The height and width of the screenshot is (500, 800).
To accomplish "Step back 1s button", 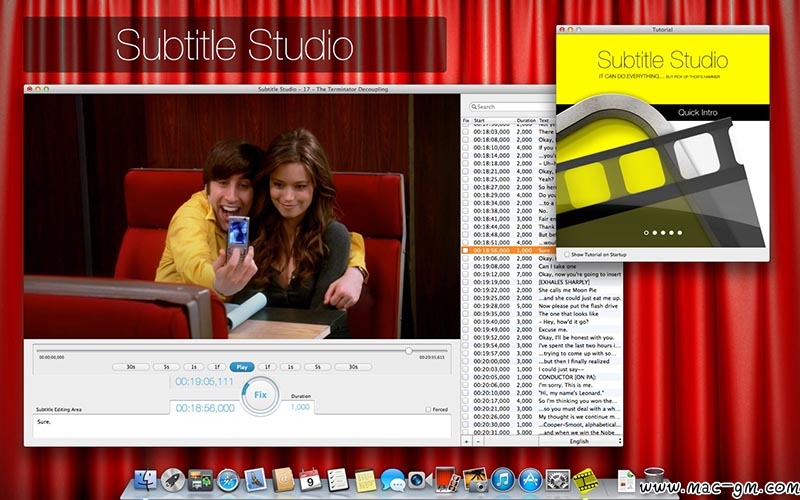I will click(194, 367).
